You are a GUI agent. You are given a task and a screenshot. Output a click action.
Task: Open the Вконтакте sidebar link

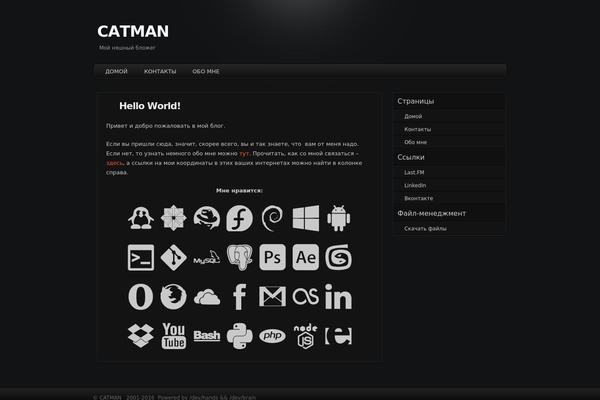coord(419,198)
